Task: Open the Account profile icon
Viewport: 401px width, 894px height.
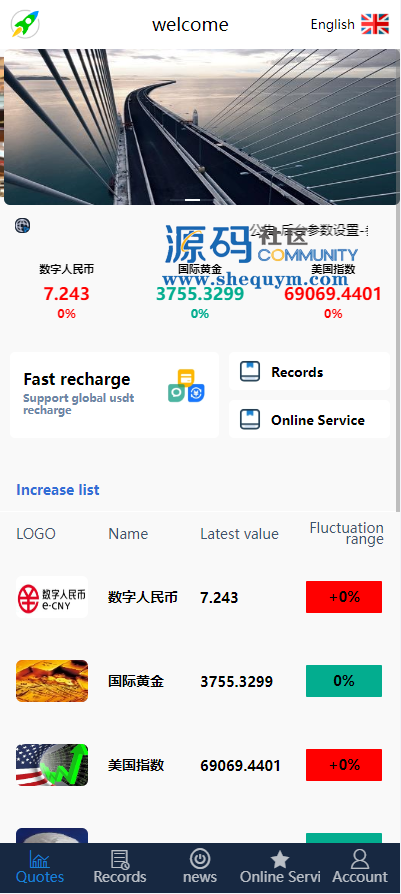Action: [360, 859]
